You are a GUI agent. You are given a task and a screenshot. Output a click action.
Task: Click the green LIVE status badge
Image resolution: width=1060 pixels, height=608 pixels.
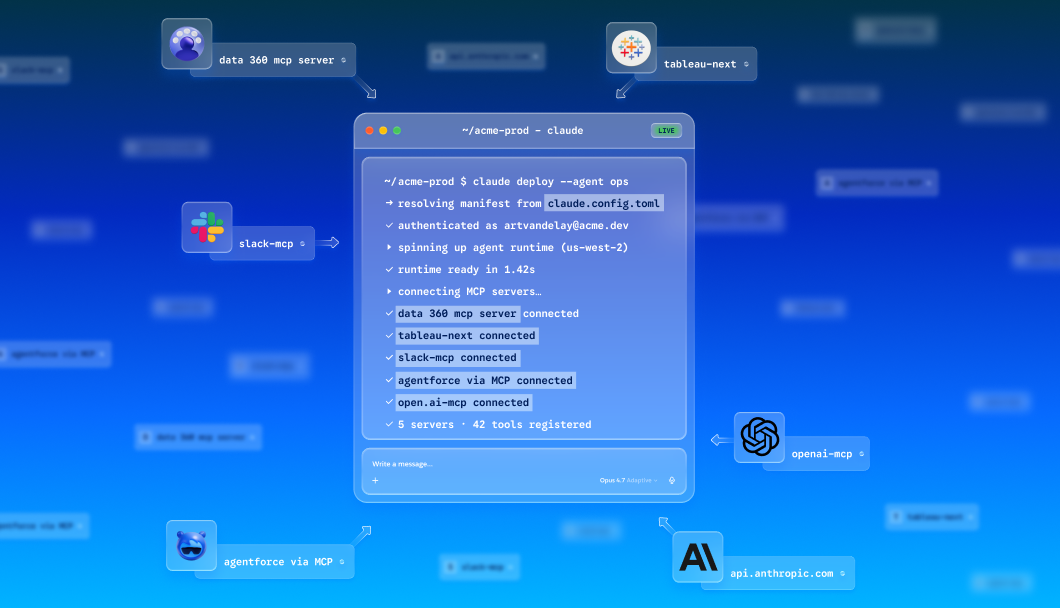point(666,131)
